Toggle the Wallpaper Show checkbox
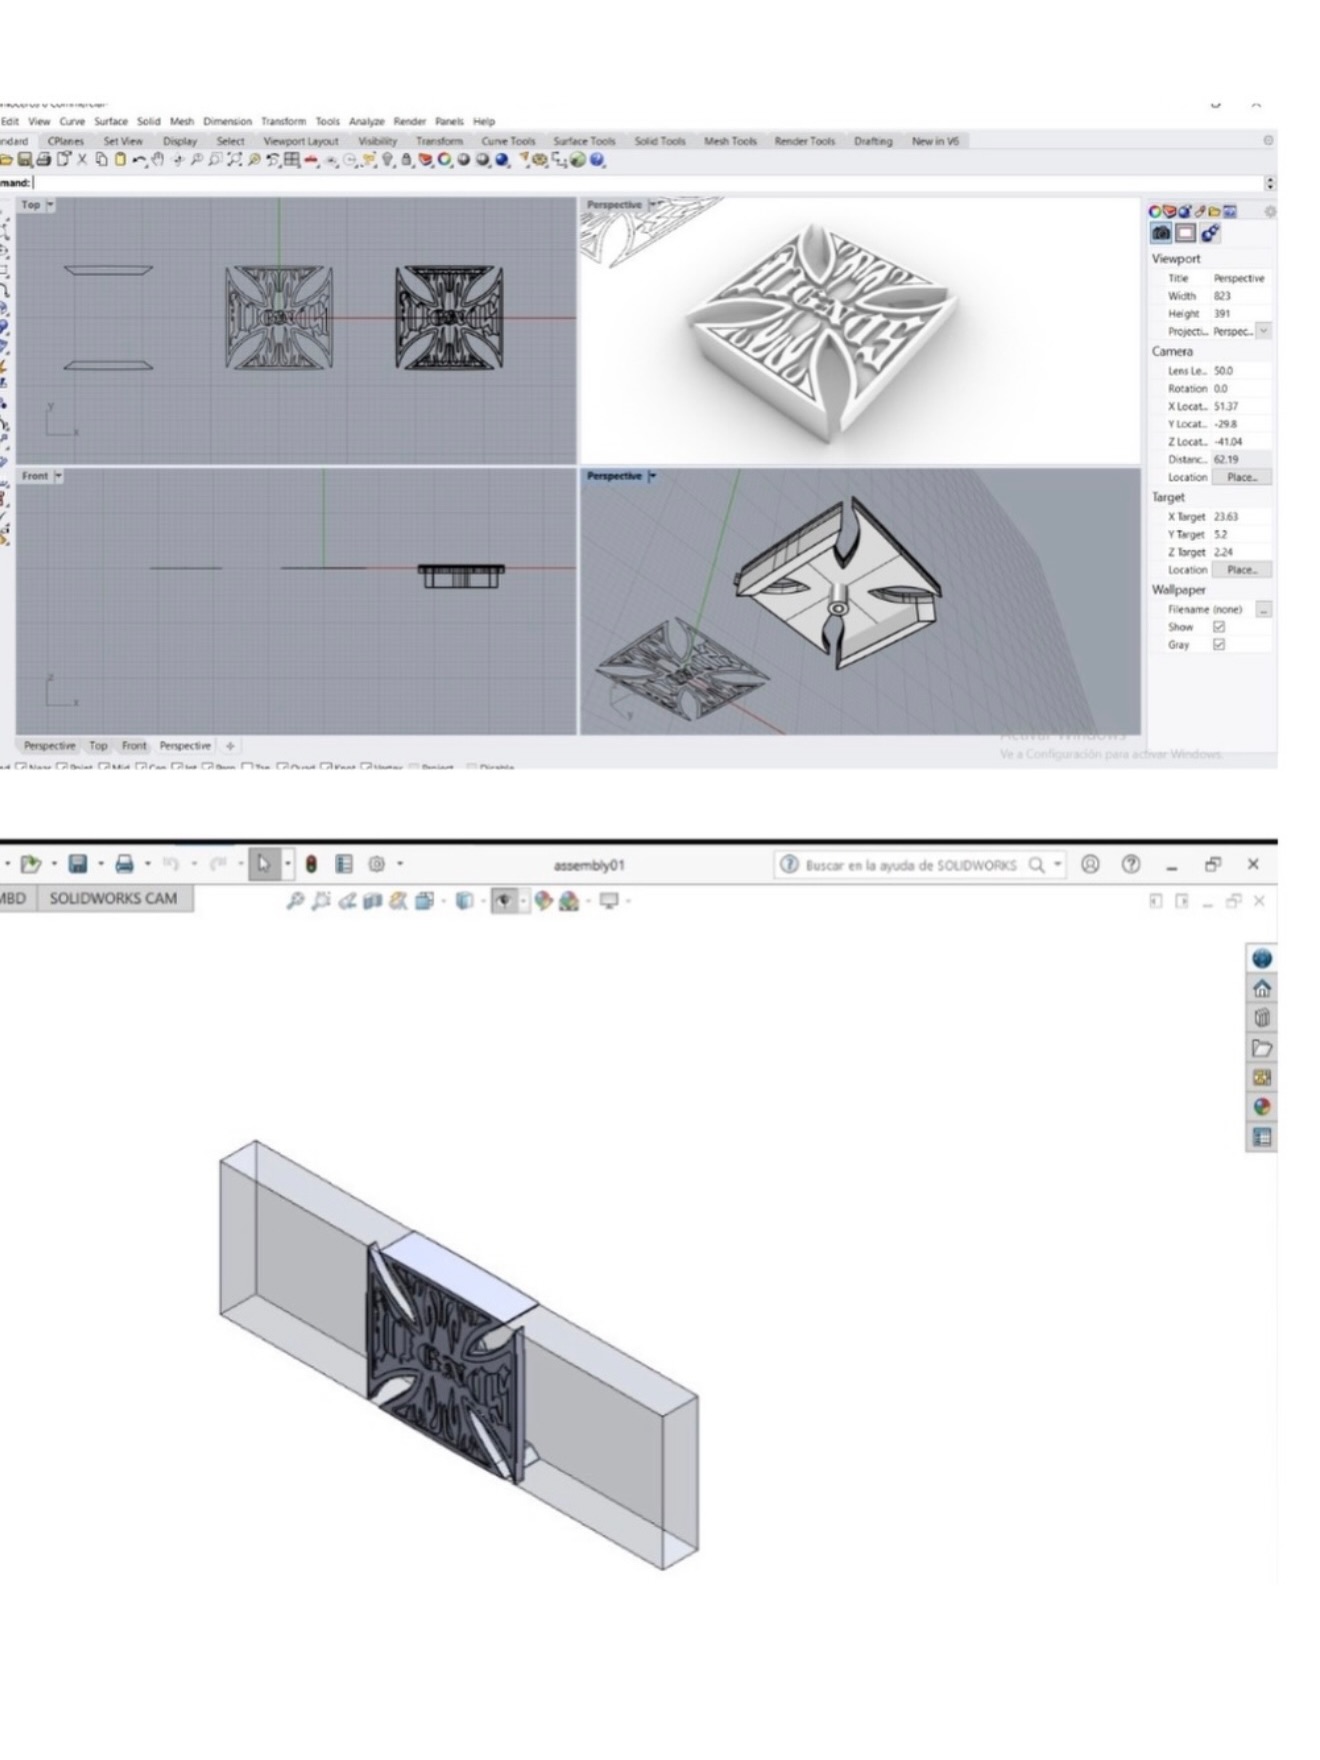This screenshot has height=1760, width=1320. (x=1219, y=627)
